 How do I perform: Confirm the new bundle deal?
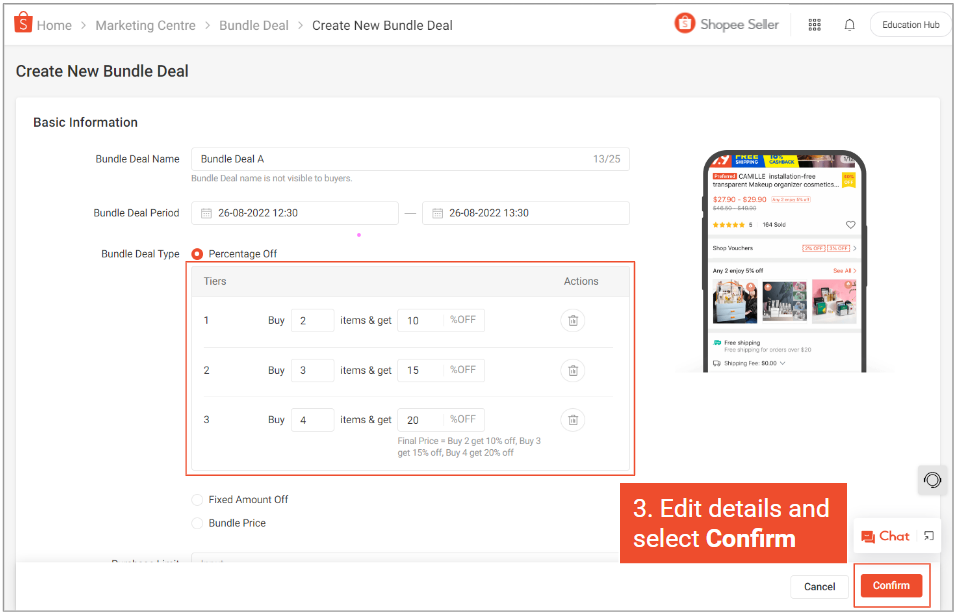point(891,586)
